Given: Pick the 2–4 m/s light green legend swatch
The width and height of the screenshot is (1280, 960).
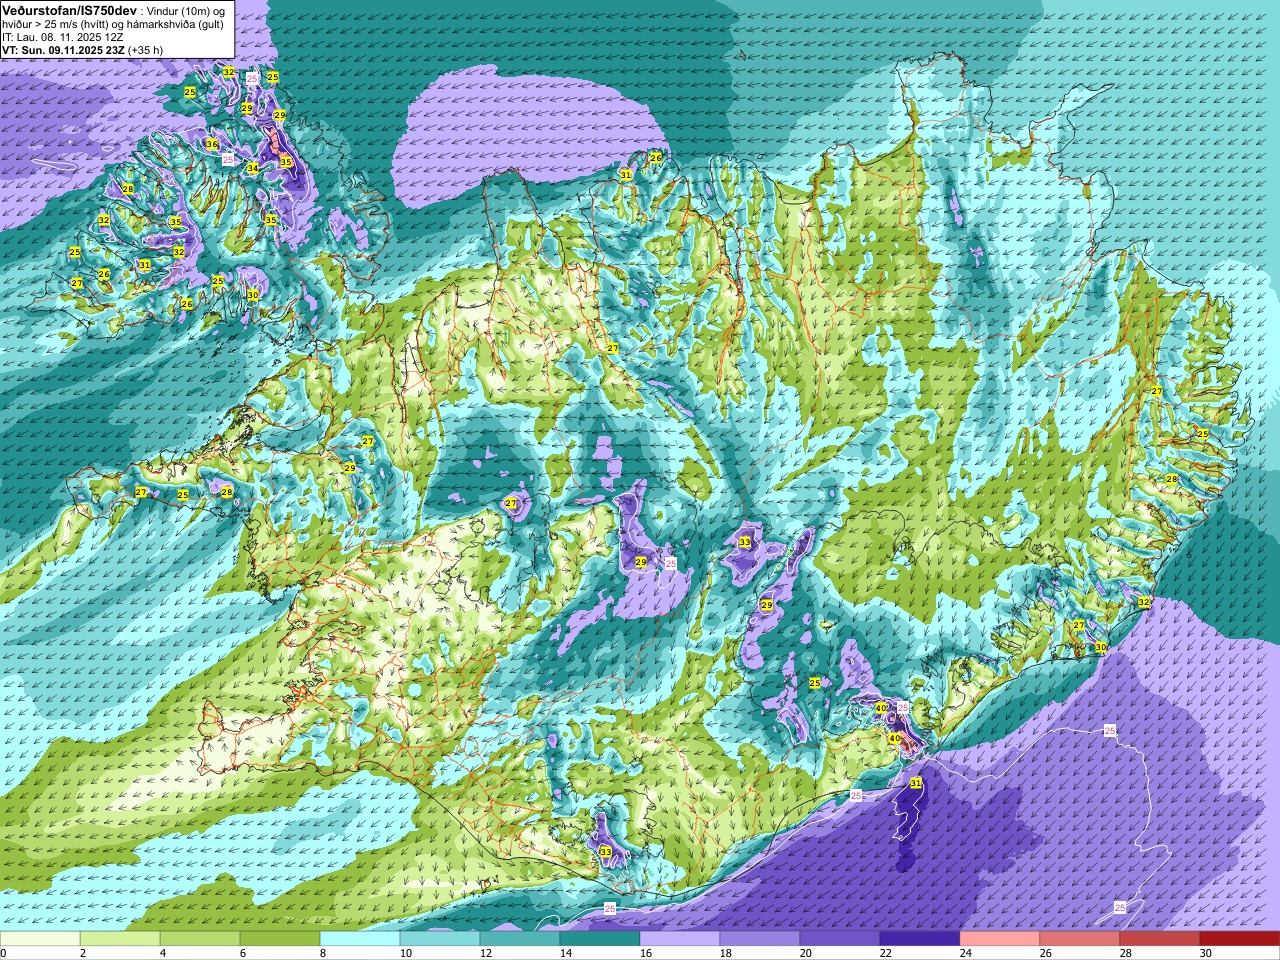Looking at the screenshot, I should click(x=120, y=939).
